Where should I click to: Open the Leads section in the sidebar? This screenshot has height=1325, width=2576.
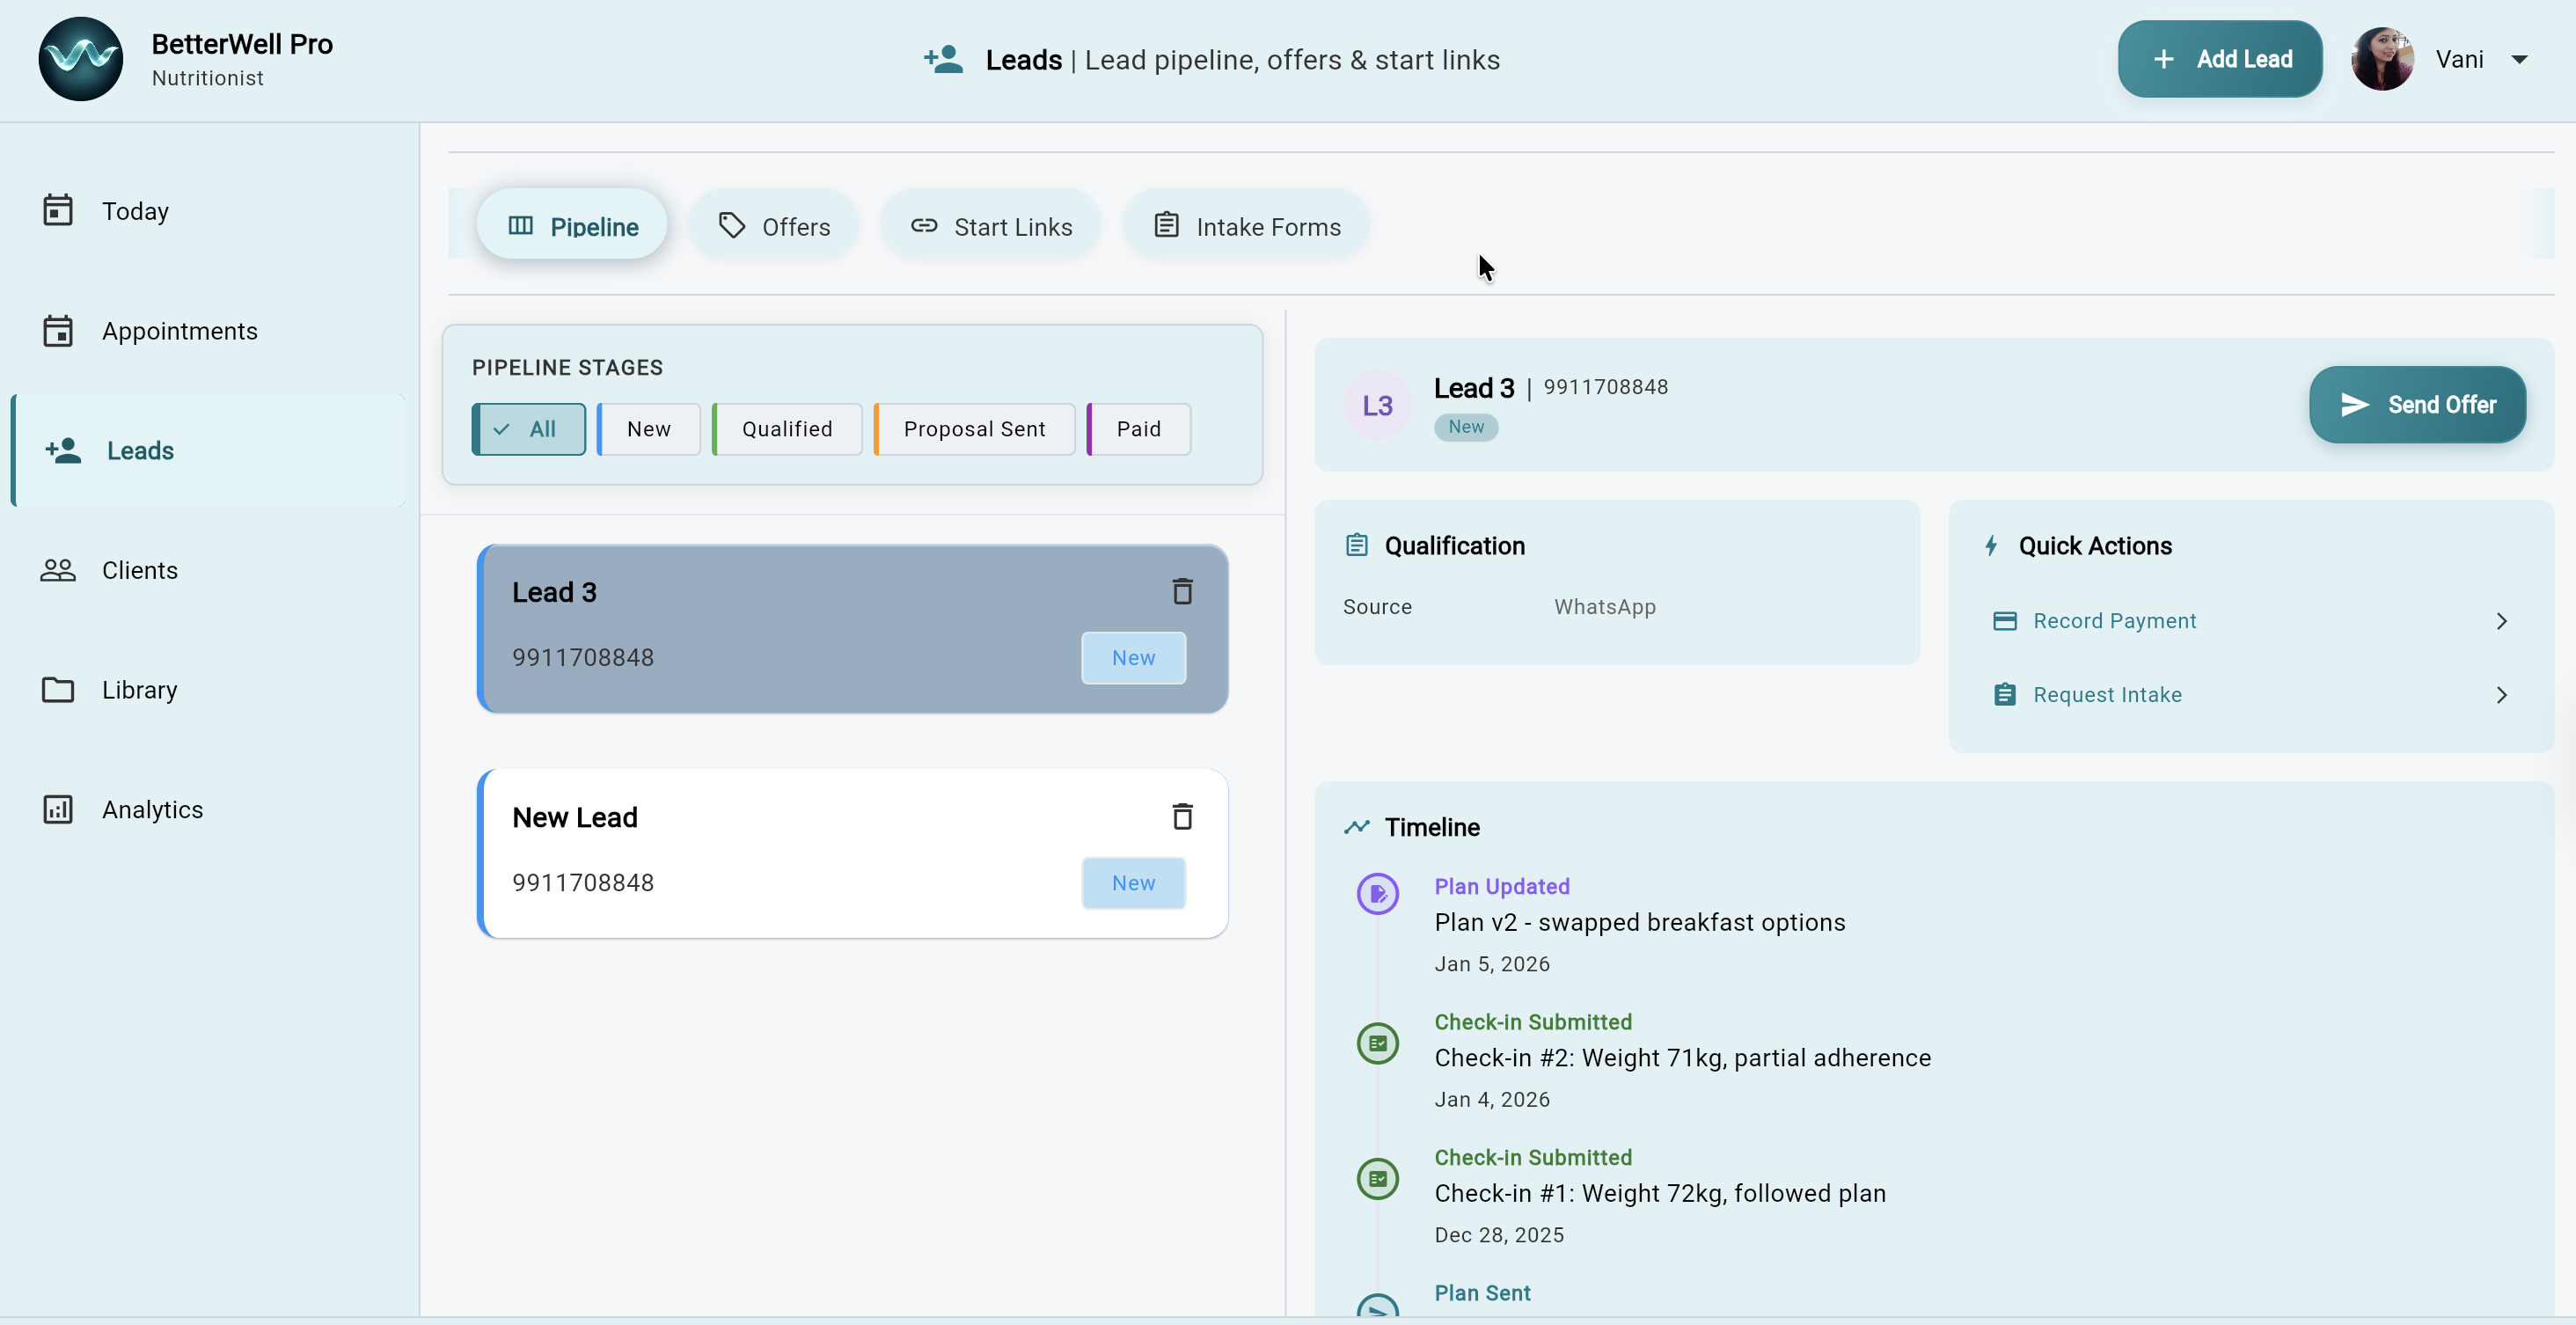(x=139, y=450)
